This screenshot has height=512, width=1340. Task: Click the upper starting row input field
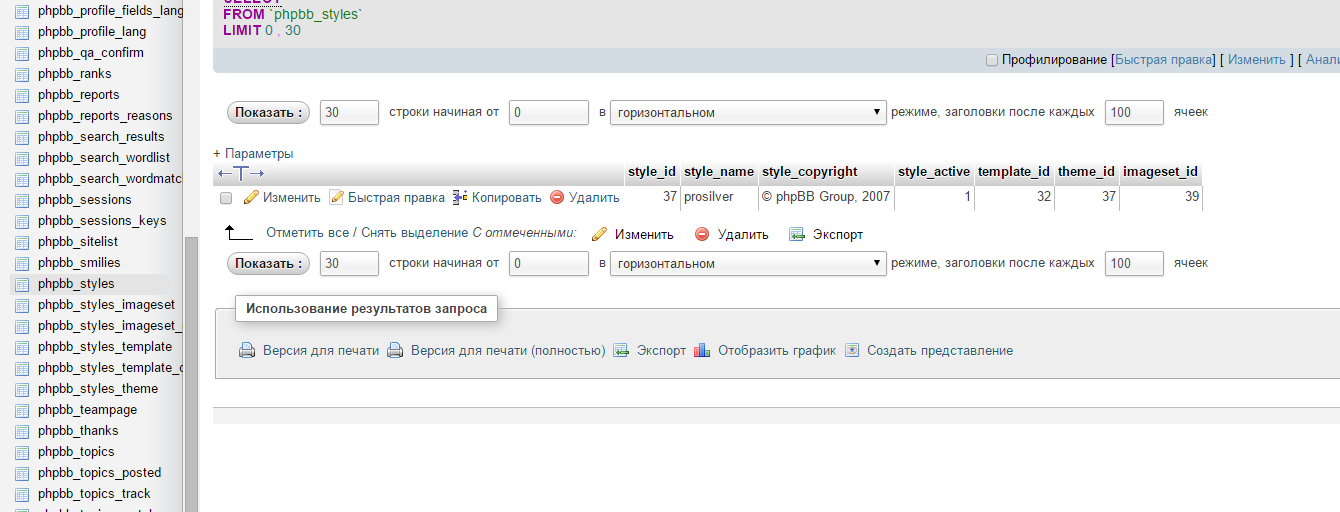[548, 113]
